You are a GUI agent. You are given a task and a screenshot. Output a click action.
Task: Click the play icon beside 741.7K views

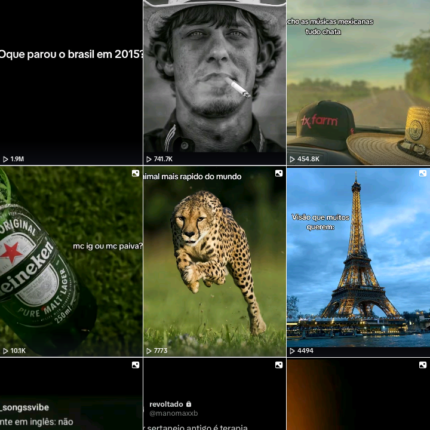pyautogui.click(x=149, y=159)
